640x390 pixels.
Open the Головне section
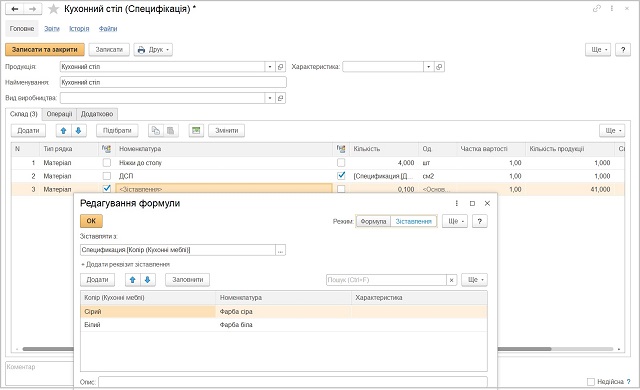coord(22,29)
